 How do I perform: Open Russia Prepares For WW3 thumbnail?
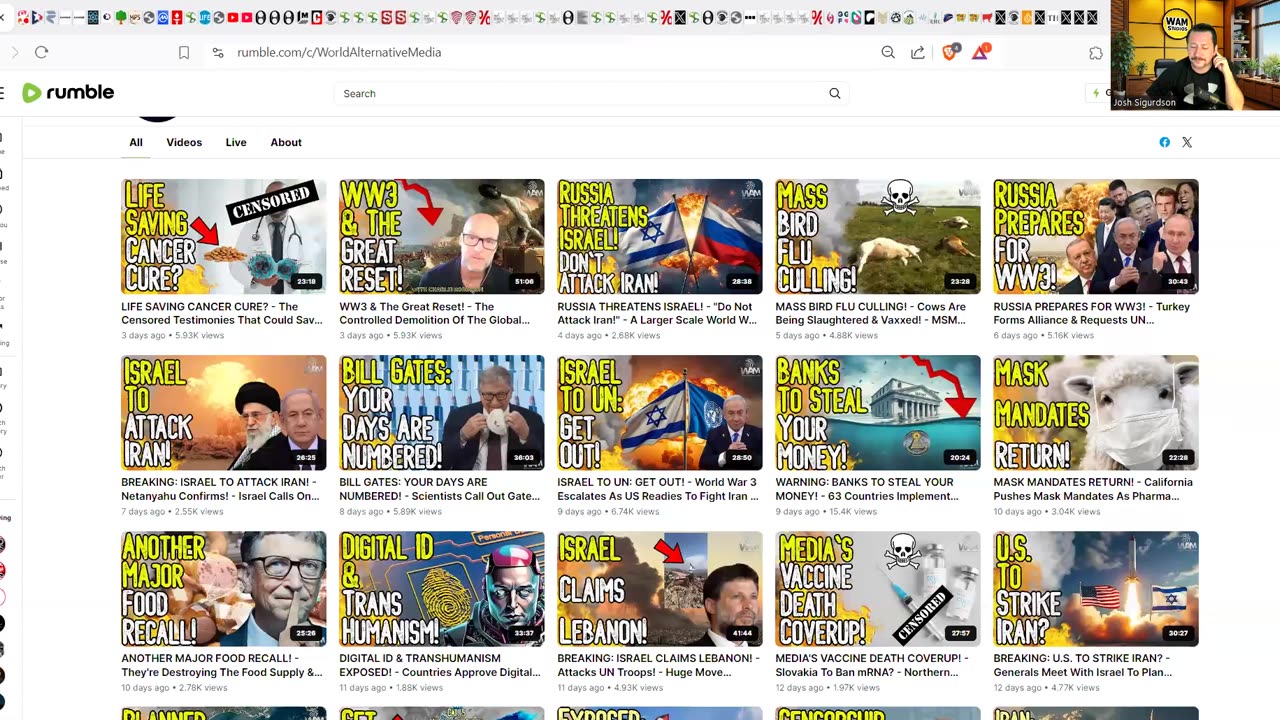[x=1096, y=237]
